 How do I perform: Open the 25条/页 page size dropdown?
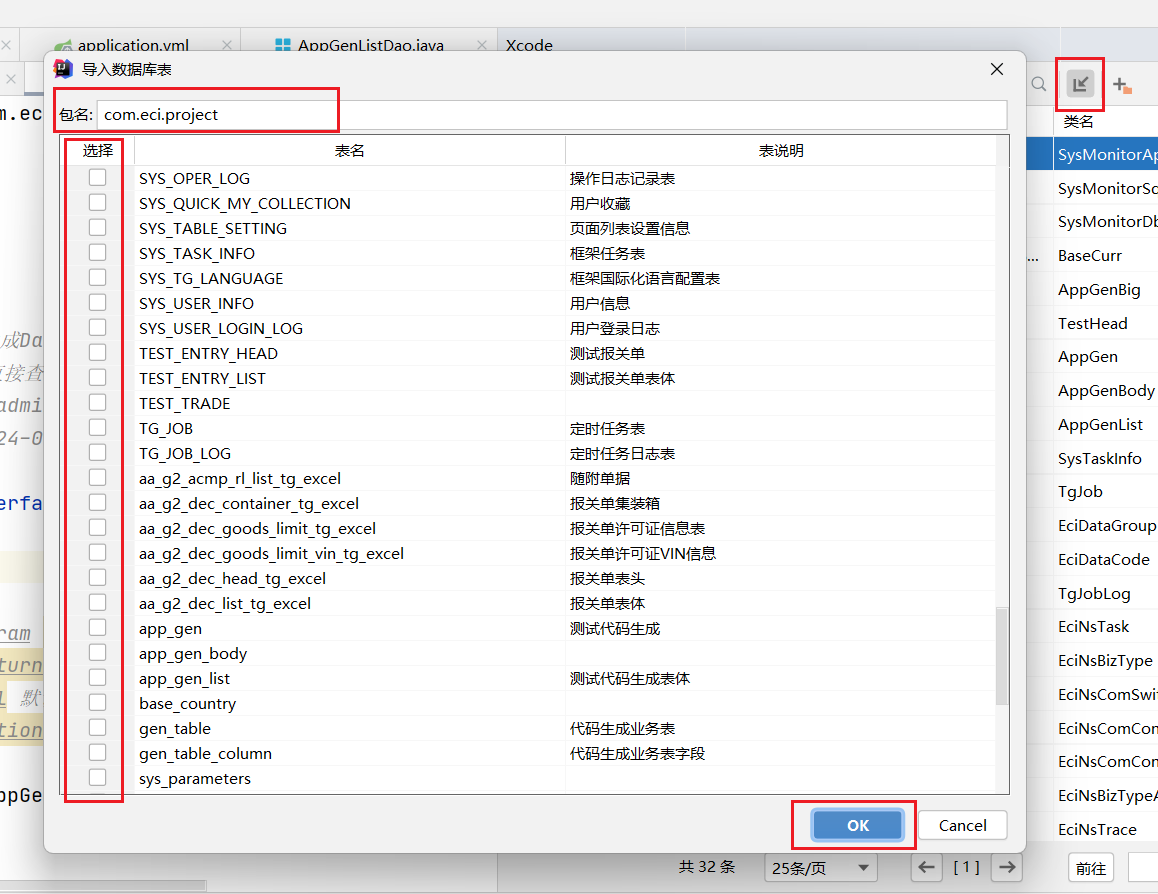821,868
